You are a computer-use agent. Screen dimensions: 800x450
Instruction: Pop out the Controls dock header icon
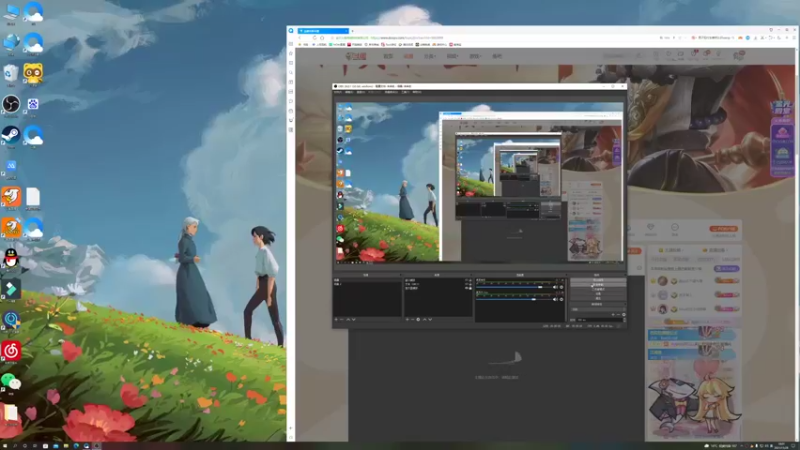click(x=623, y=274)
